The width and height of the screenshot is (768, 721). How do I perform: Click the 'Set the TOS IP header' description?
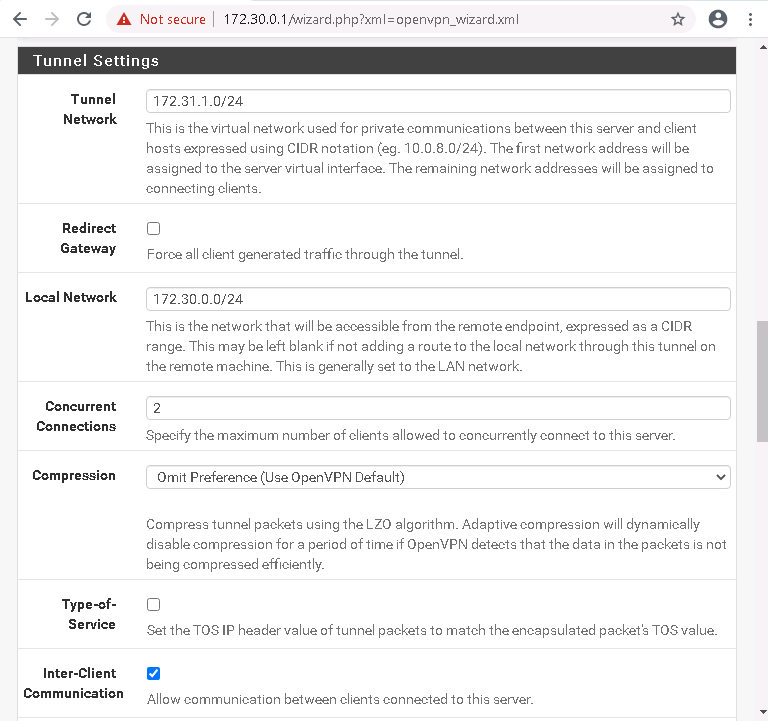click(x=432, y=630)
